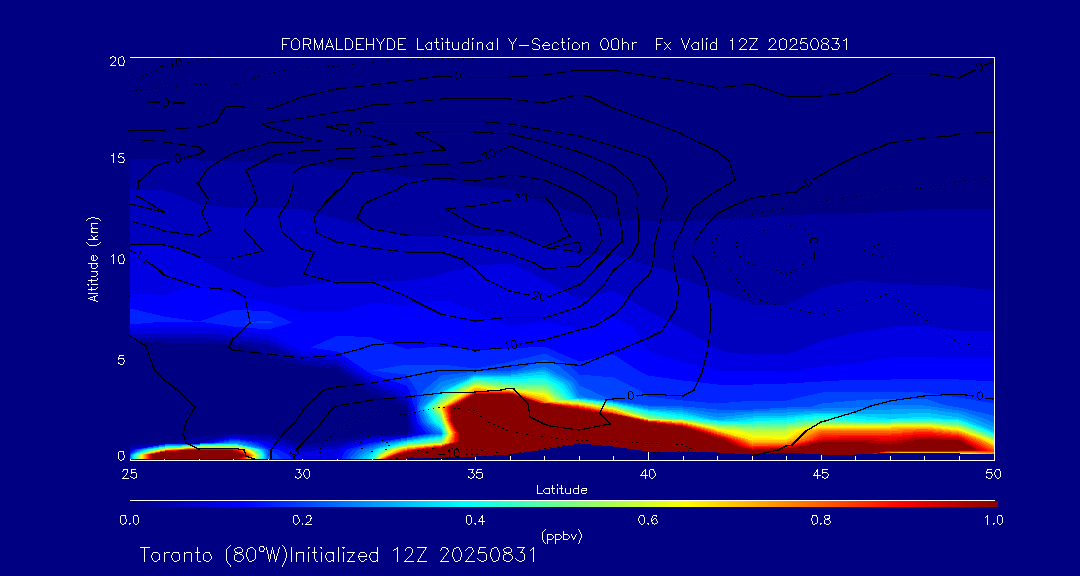Click the colorbar value label 0.8
1080x576 pixels.
(x=821, y=521)
